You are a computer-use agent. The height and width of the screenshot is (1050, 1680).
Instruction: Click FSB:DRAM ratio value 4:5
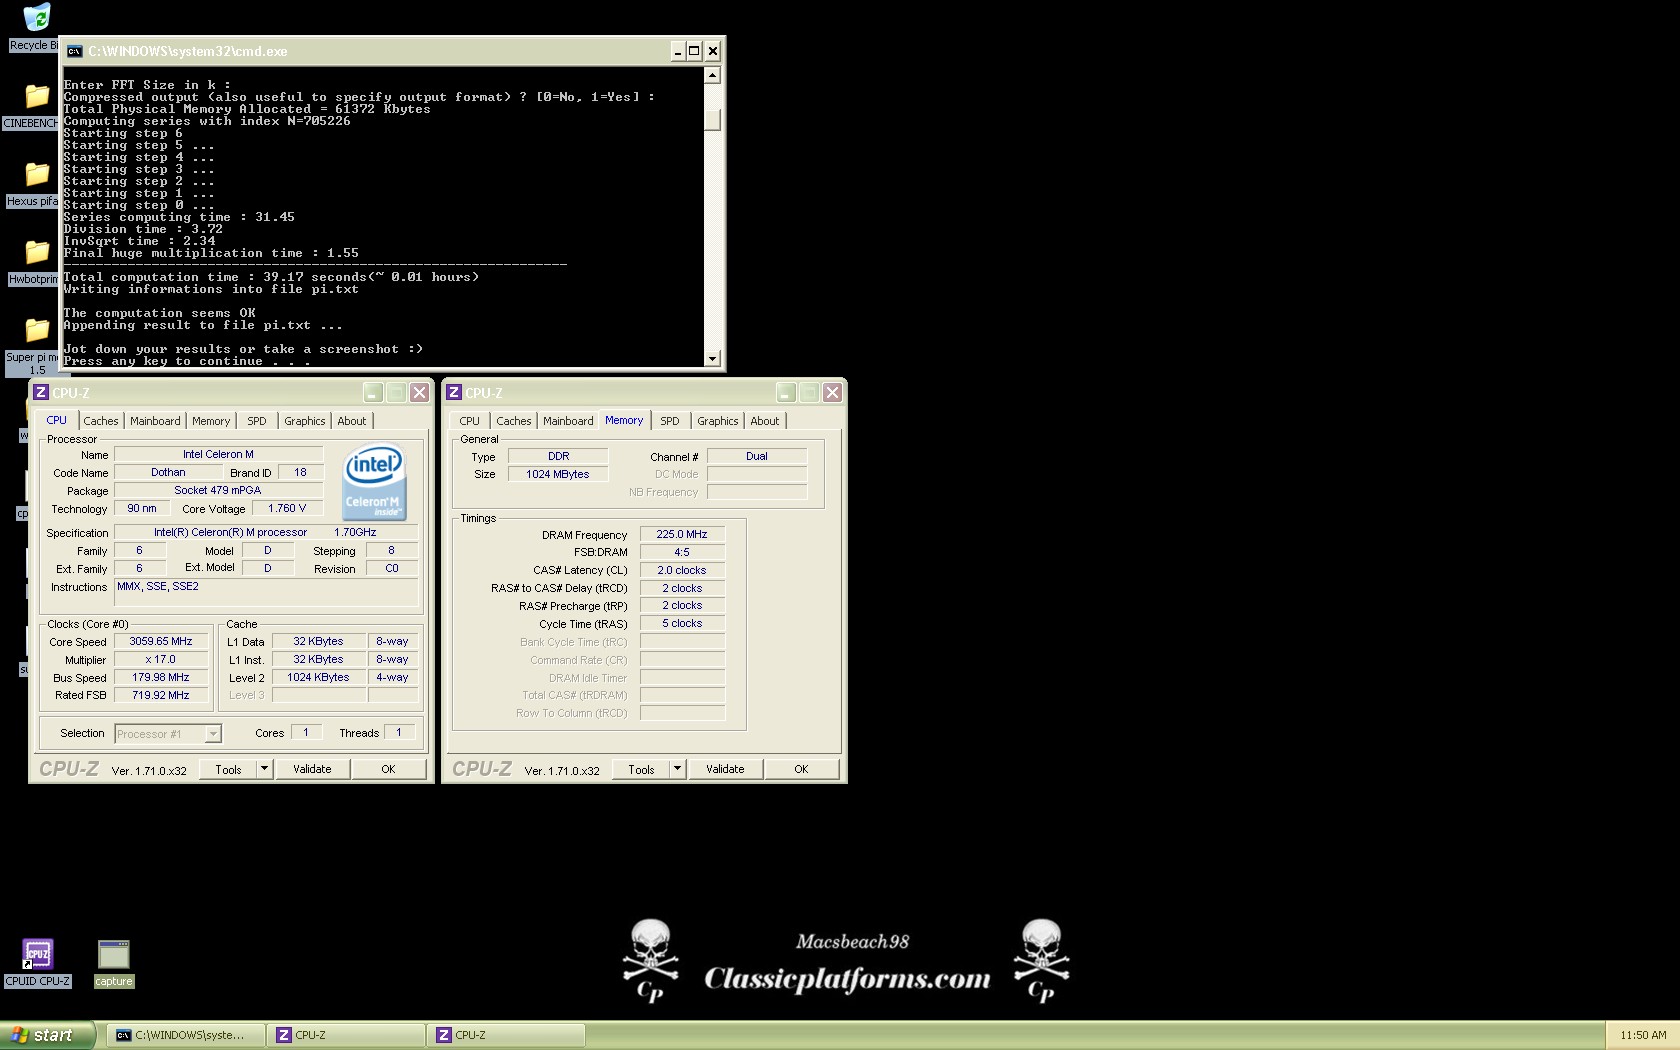click(x=682, y=552)
